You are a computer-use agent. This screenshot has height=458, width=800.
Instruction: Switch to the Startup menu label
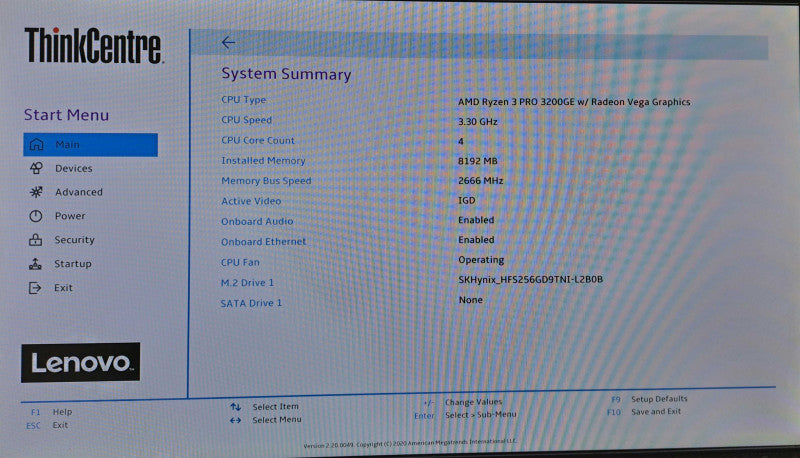73,264
